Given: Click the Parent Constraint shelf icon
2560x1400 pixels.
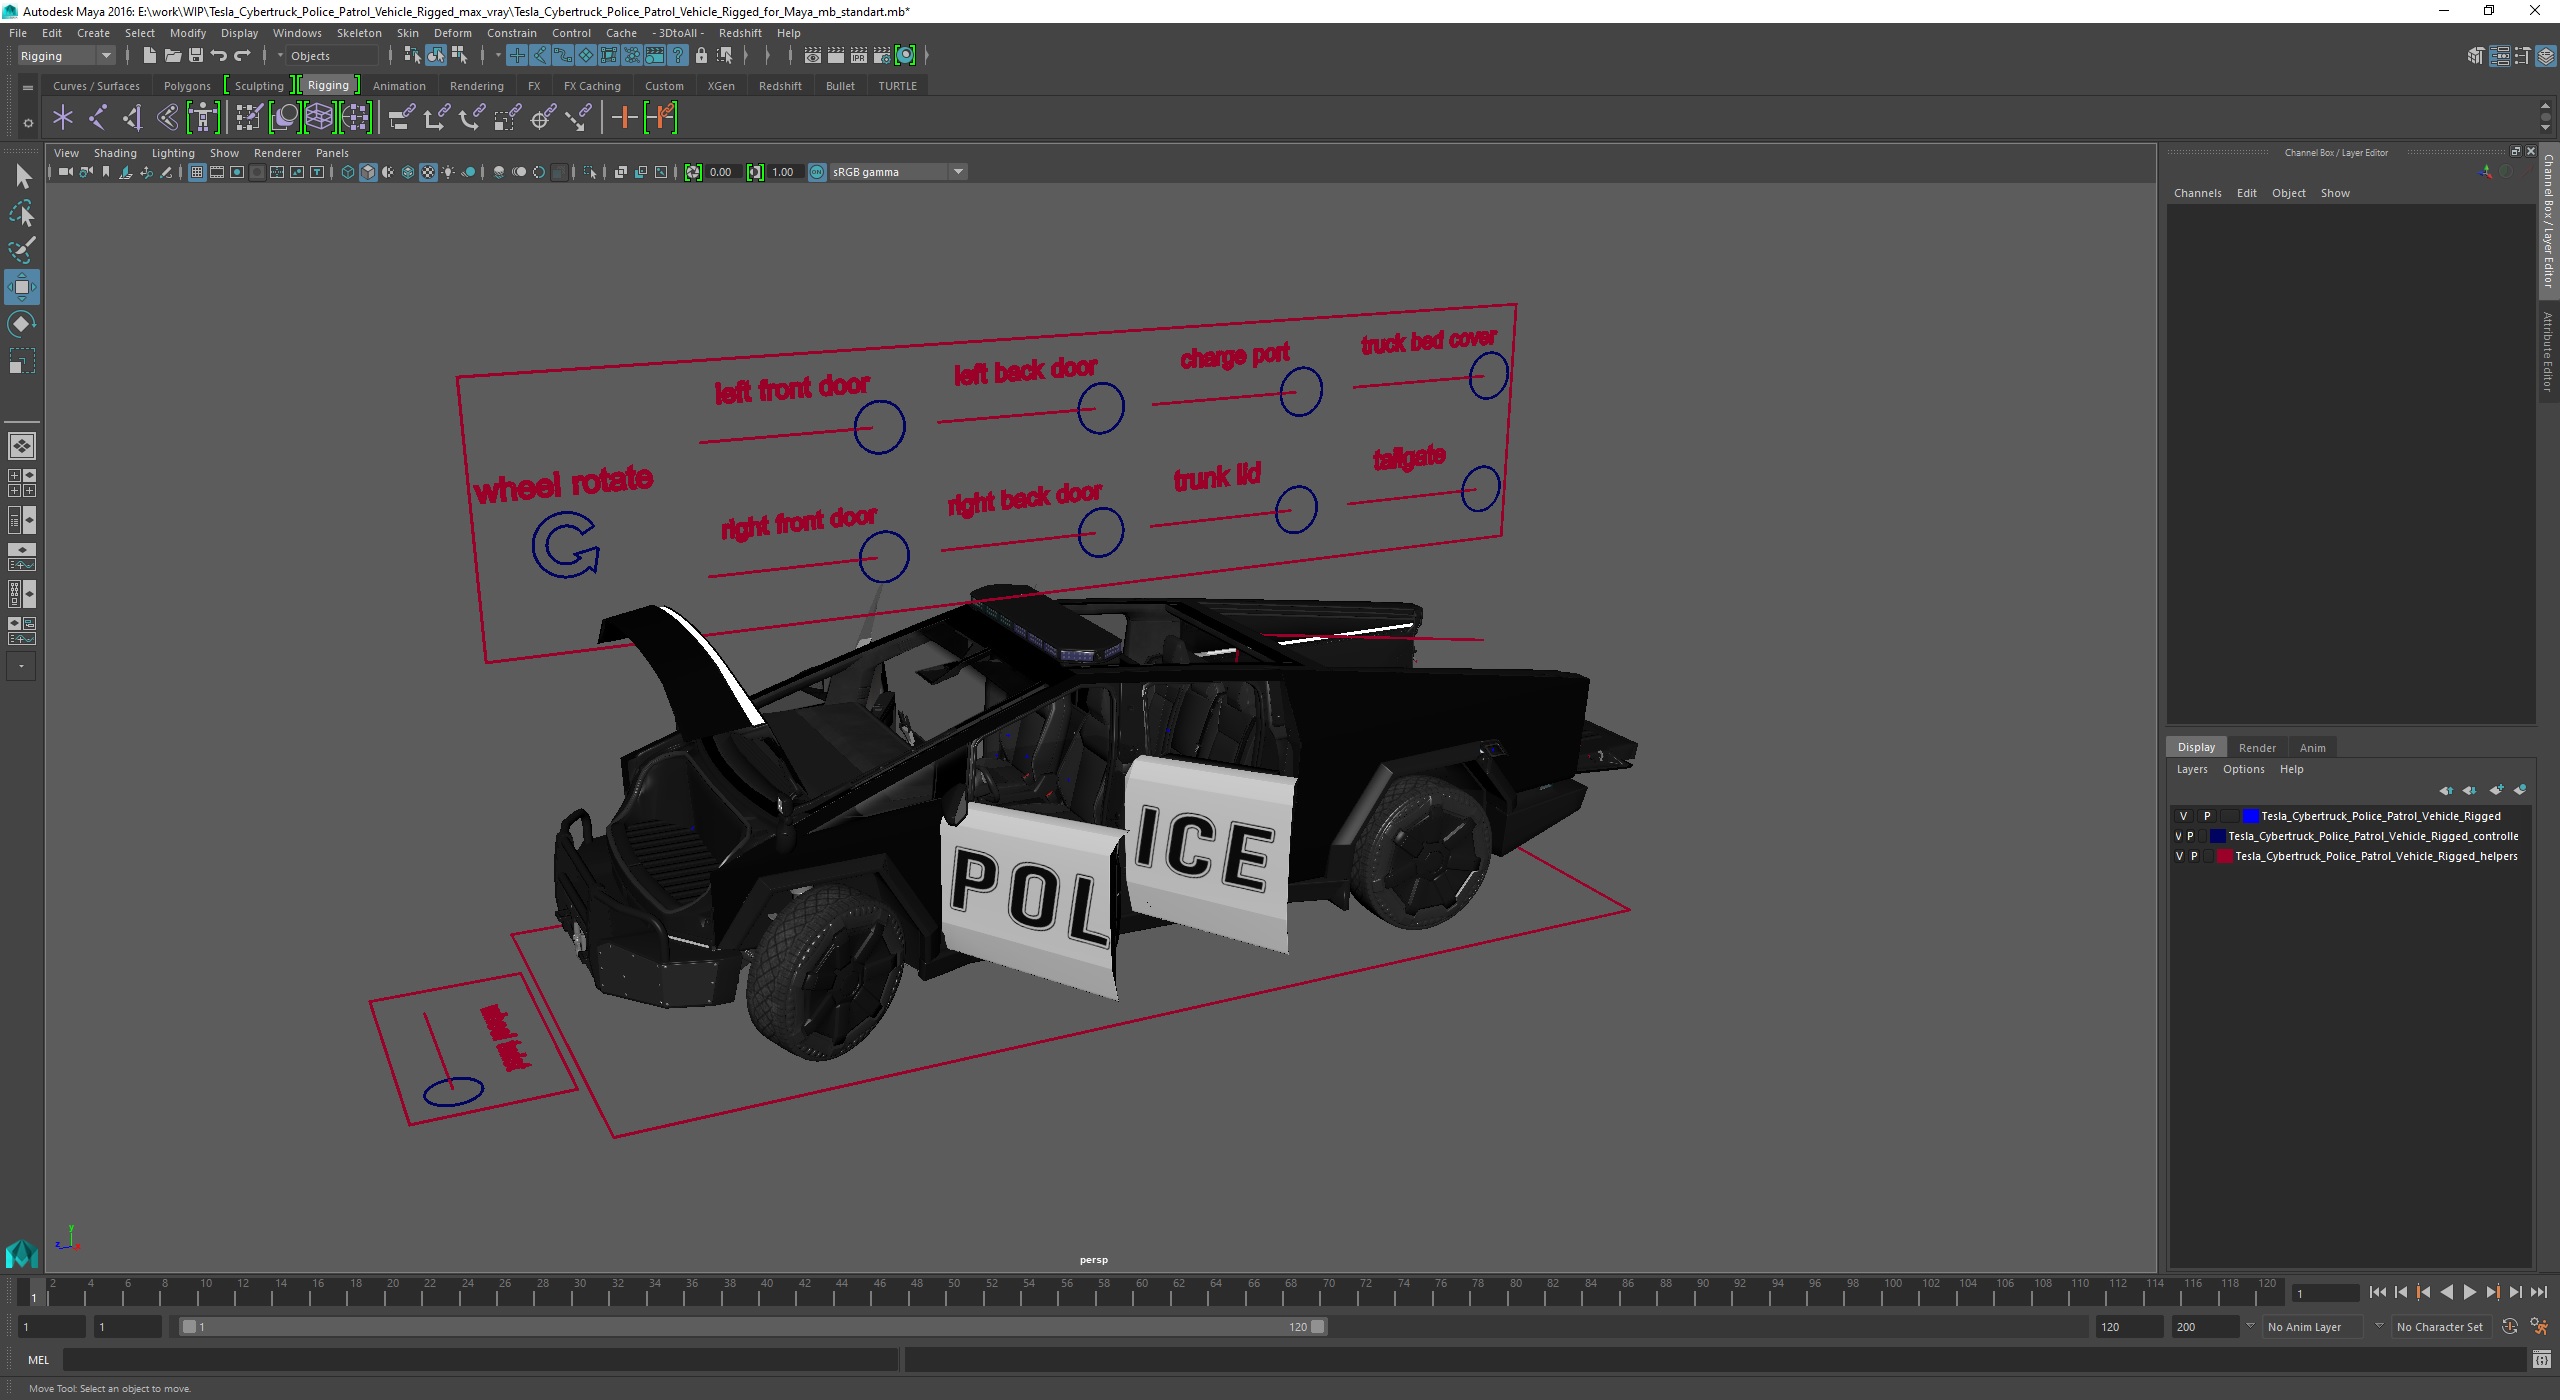Looking at the screenshot, I should pyautogui.click(x=402, y=118).
